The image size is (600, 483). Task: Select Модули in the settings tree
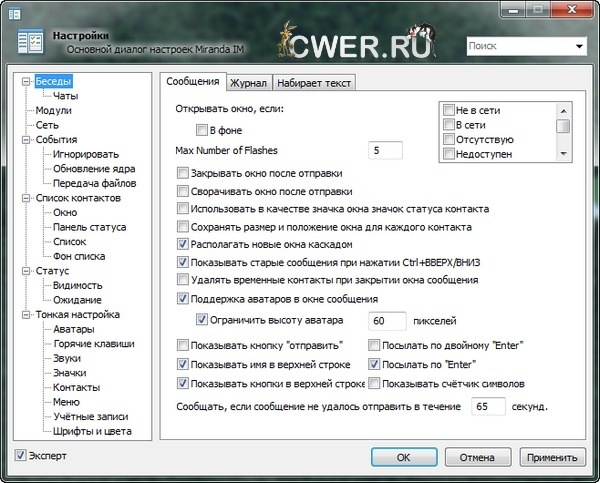coord(54,110)
